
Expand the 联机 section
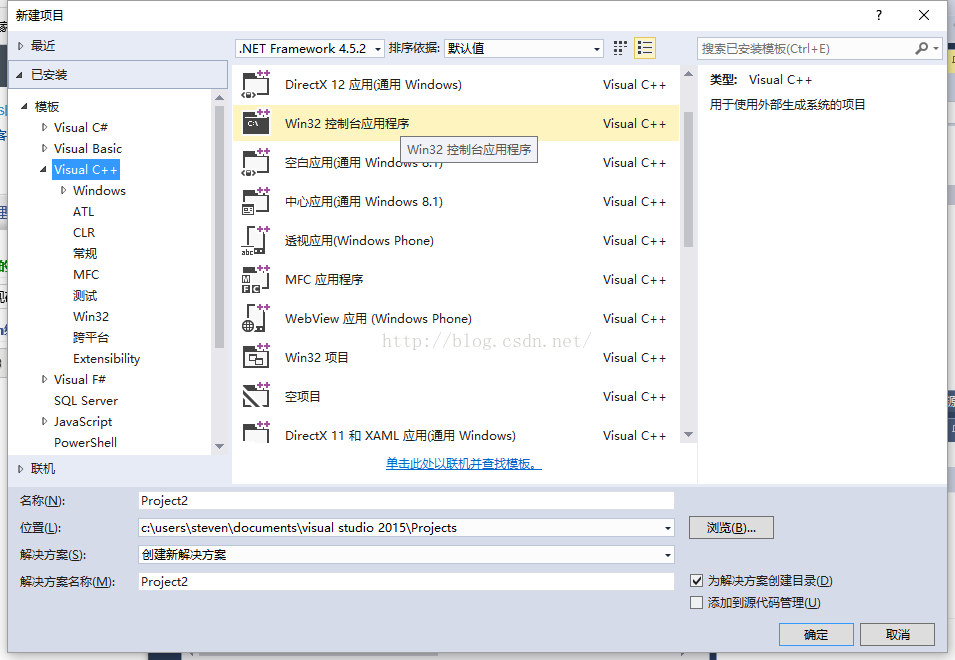point(21,469)
